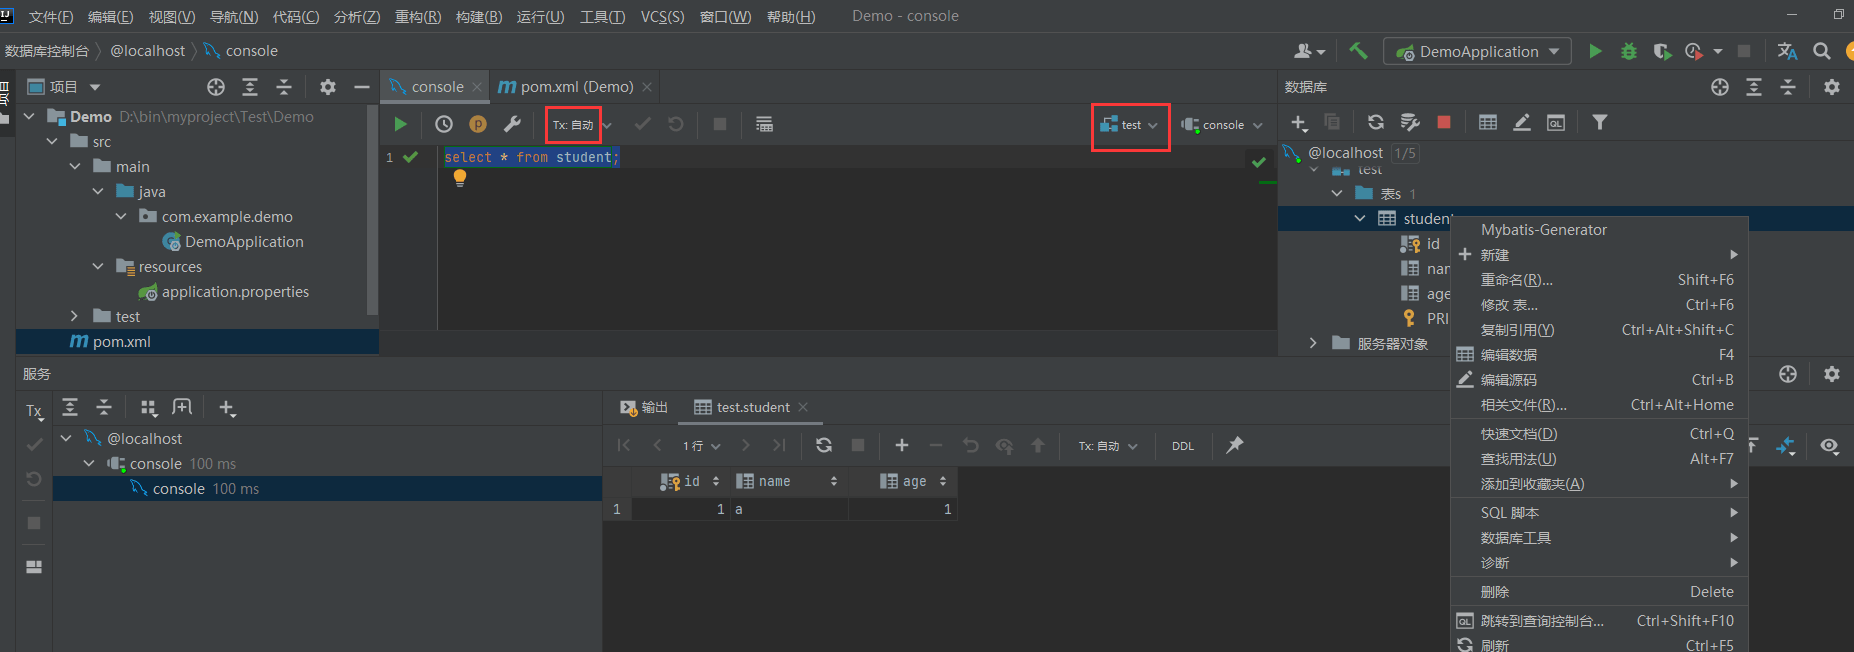Viewport: 1854px width, 652px height.
Task: Open Search Everywhere magnifier icon
Action: [x=1822, y=51]
